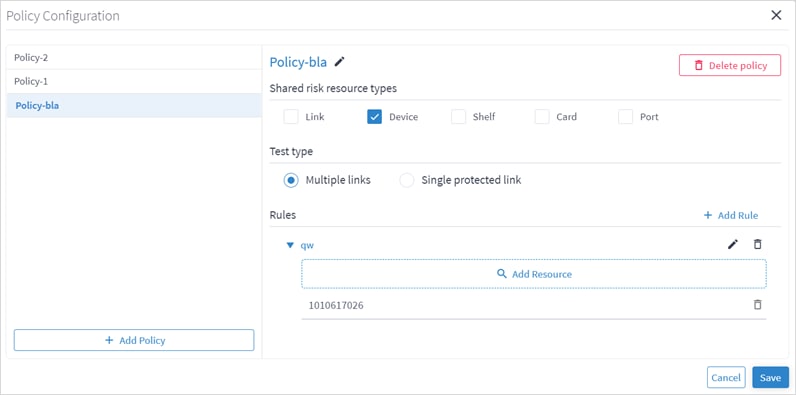This screenshot has height=395, width=796.
Task: Collapse the qw rule triangle
Action: click(x=290, y=245)
